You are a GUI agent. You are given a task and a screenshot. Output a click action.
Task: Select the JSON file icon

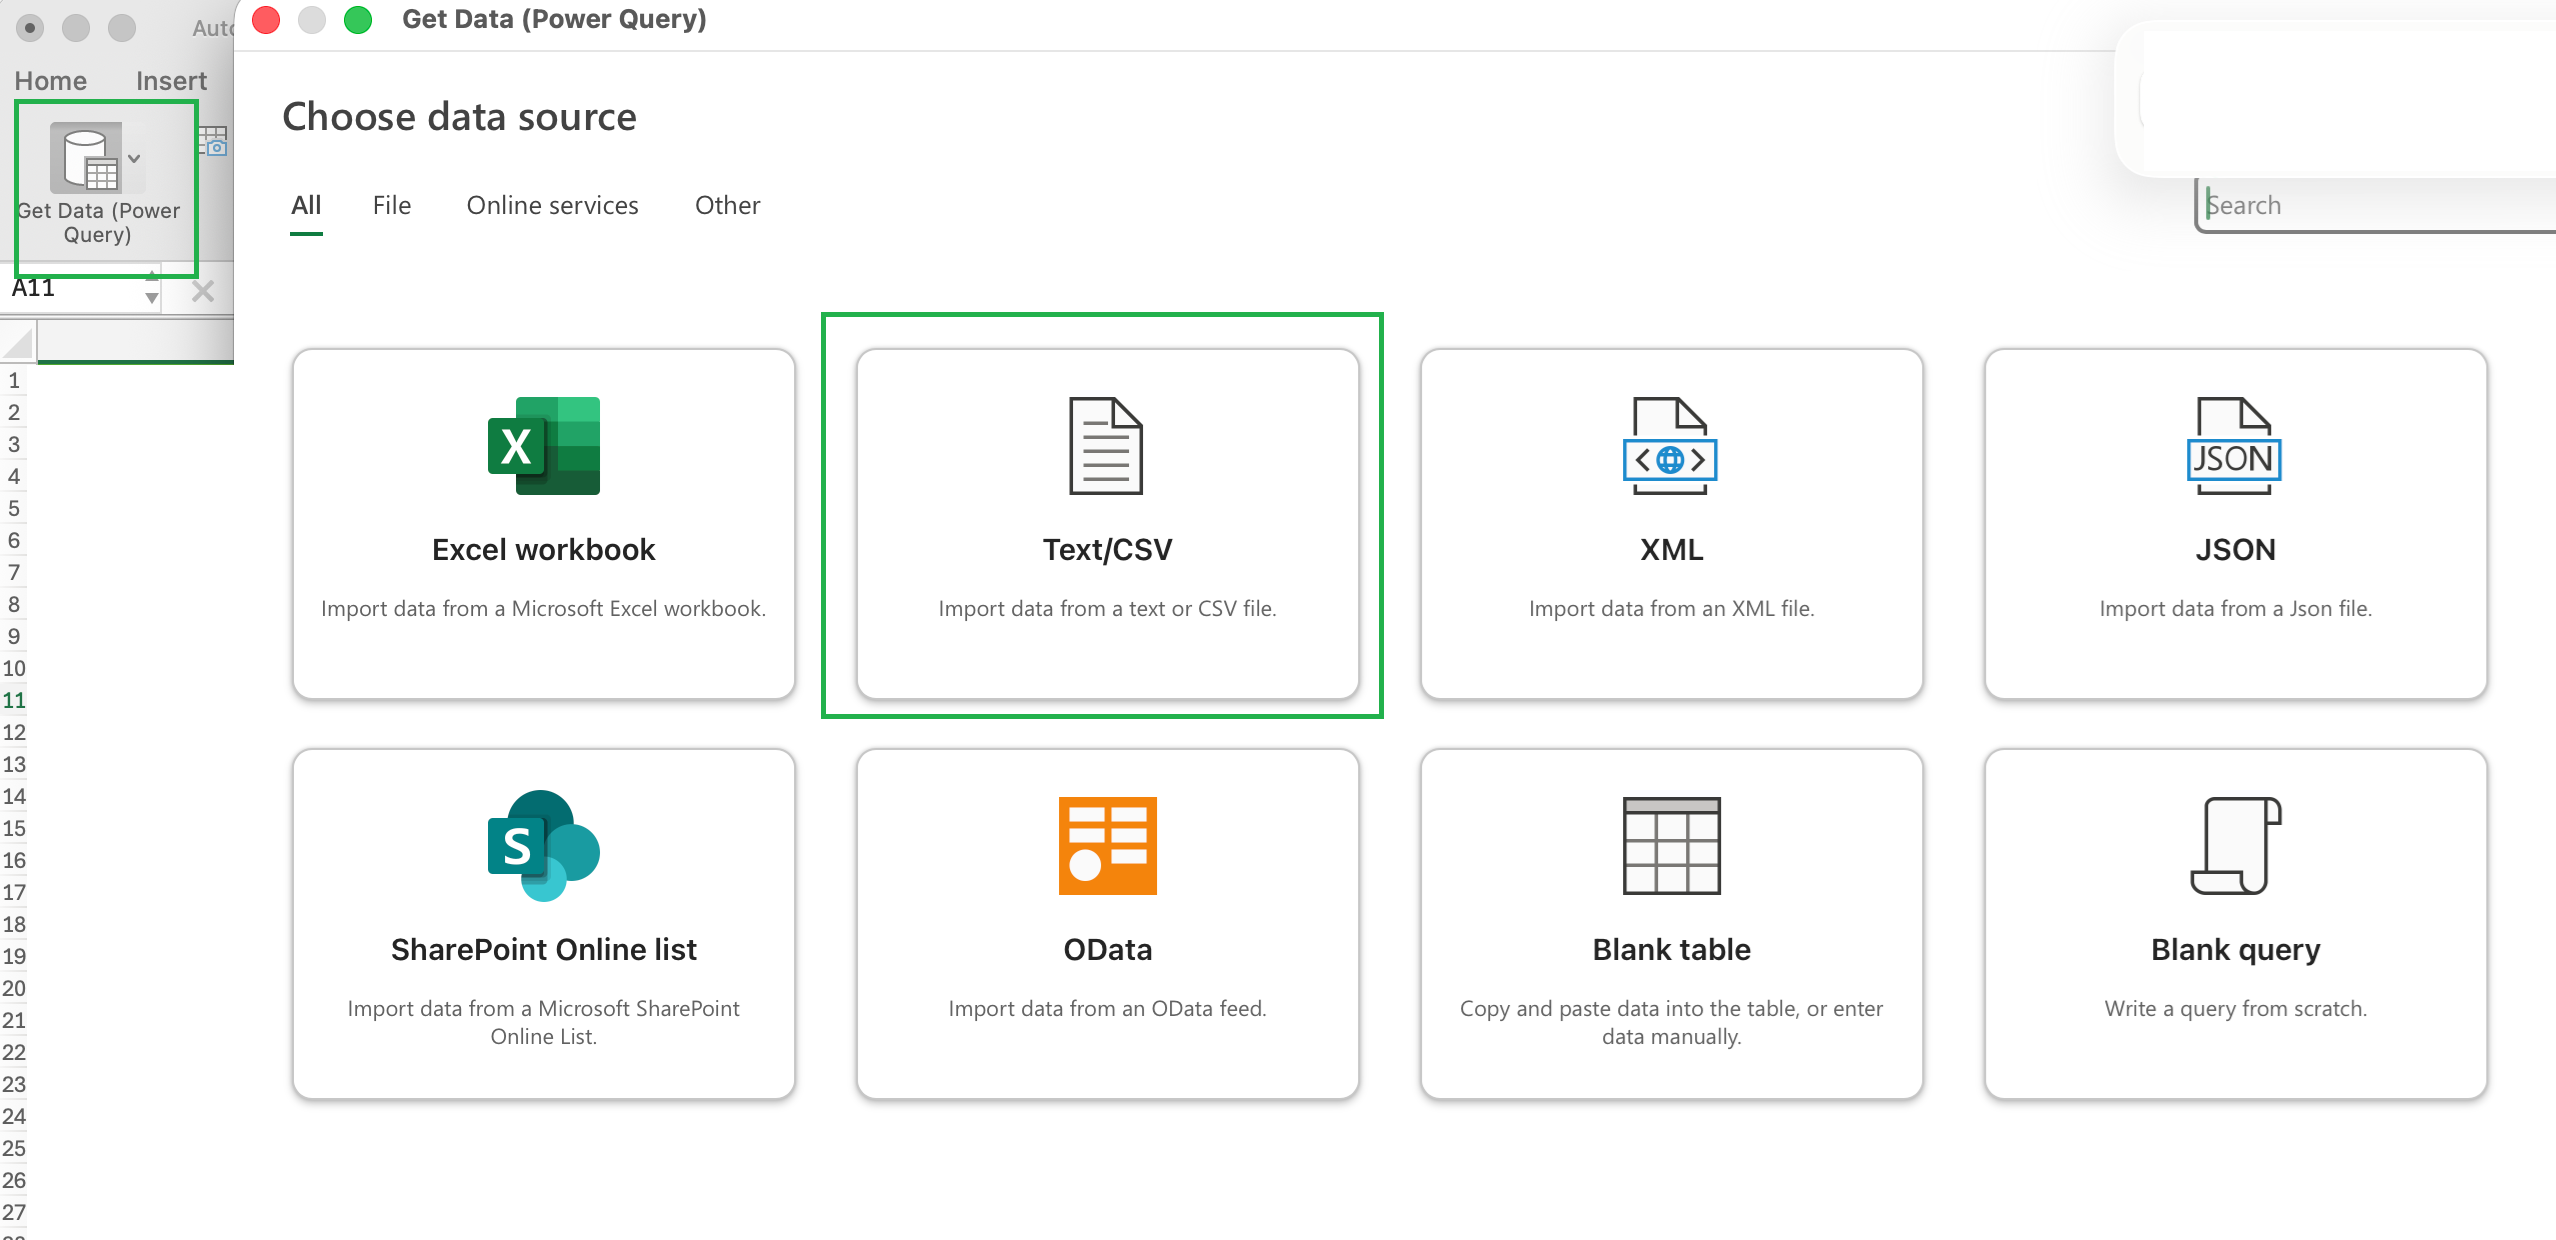click(x=2234, y=446)
